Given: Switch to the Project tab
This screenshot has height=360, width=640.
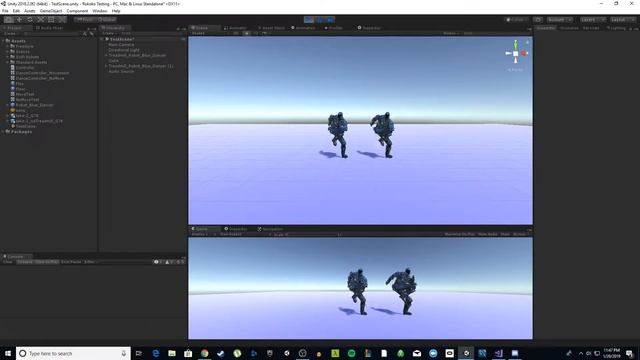Looking at the screenshot, I should click(x=16, y=28).
